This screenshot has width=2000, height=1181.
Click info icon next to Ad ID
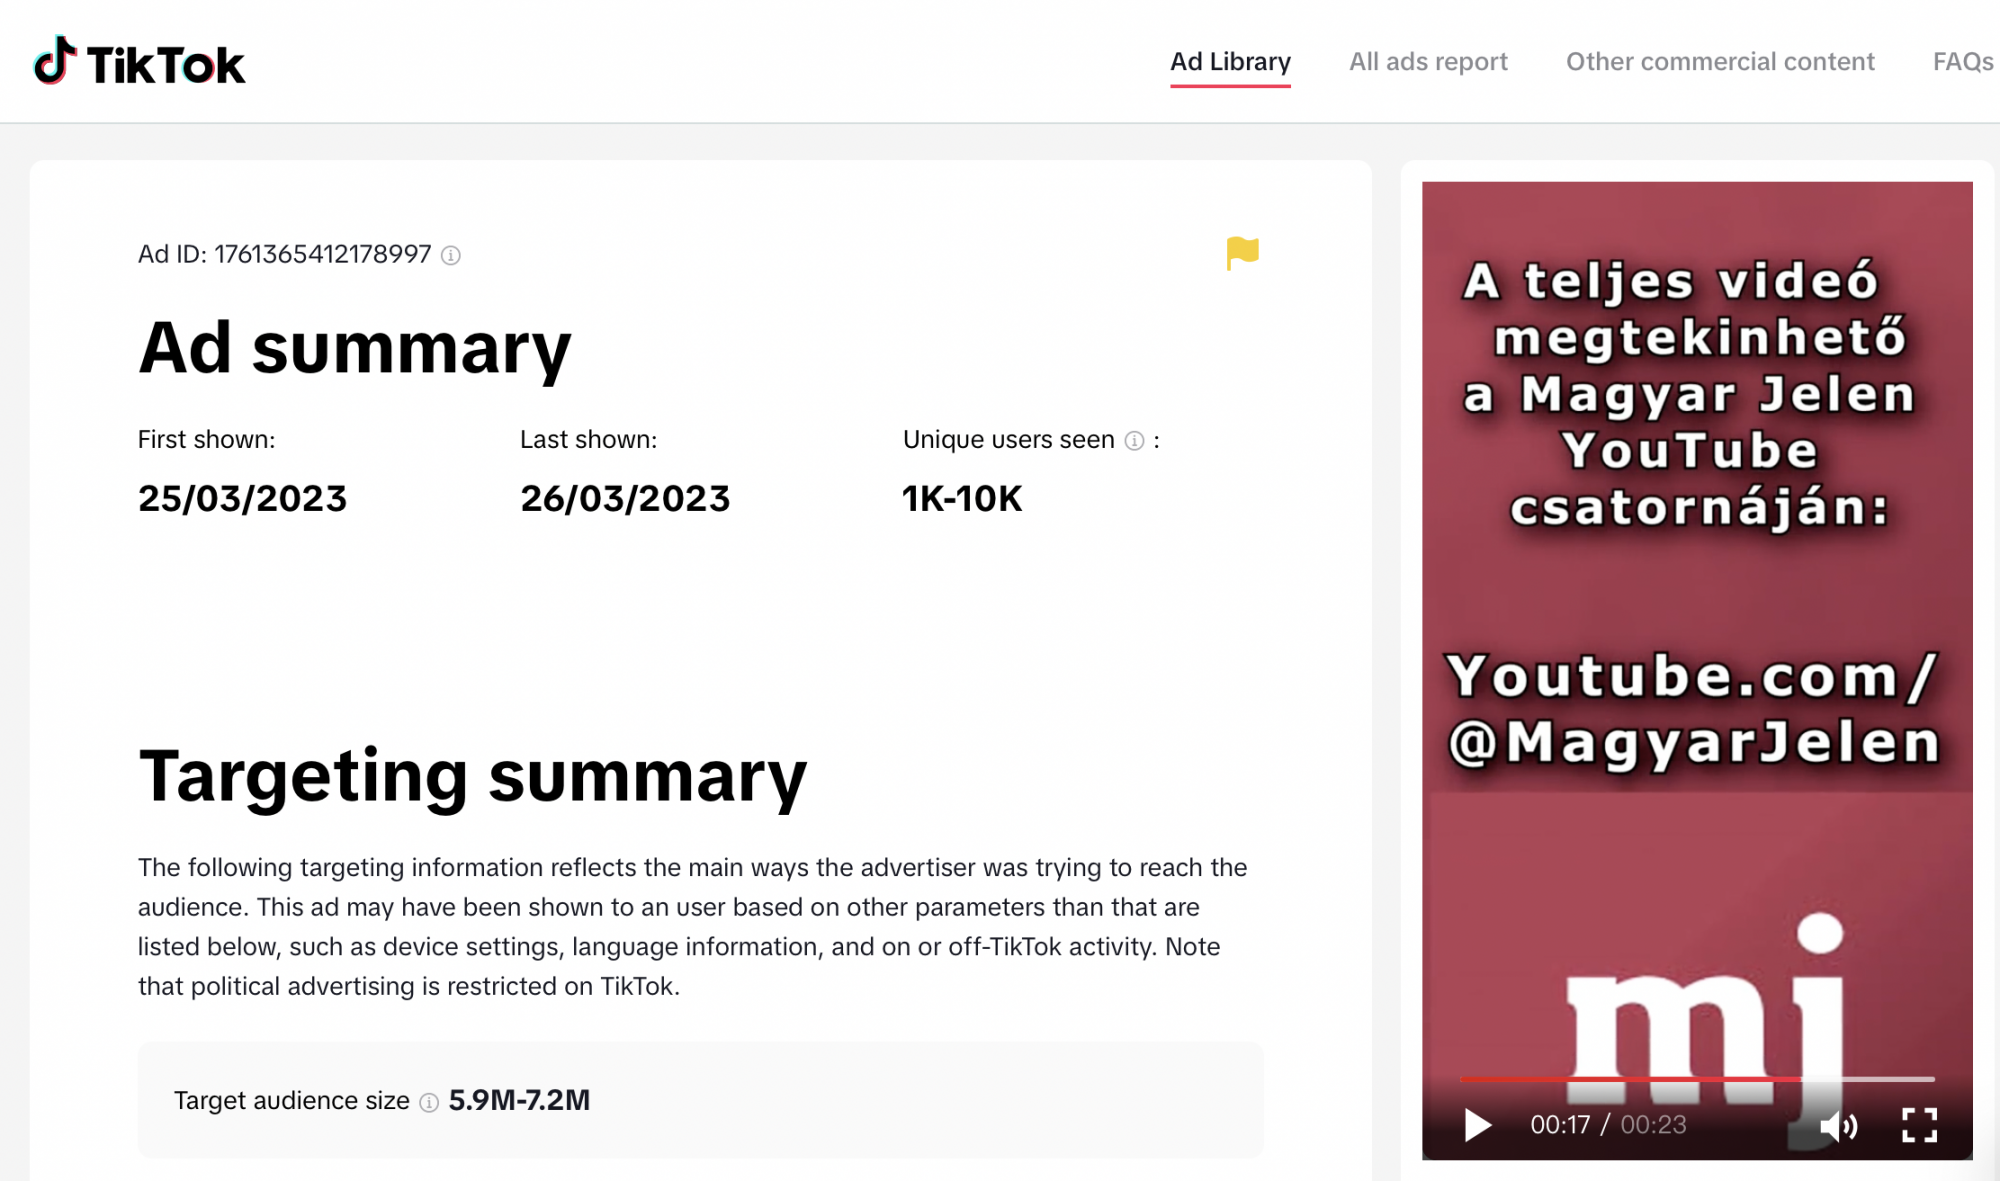click(451, 256)
